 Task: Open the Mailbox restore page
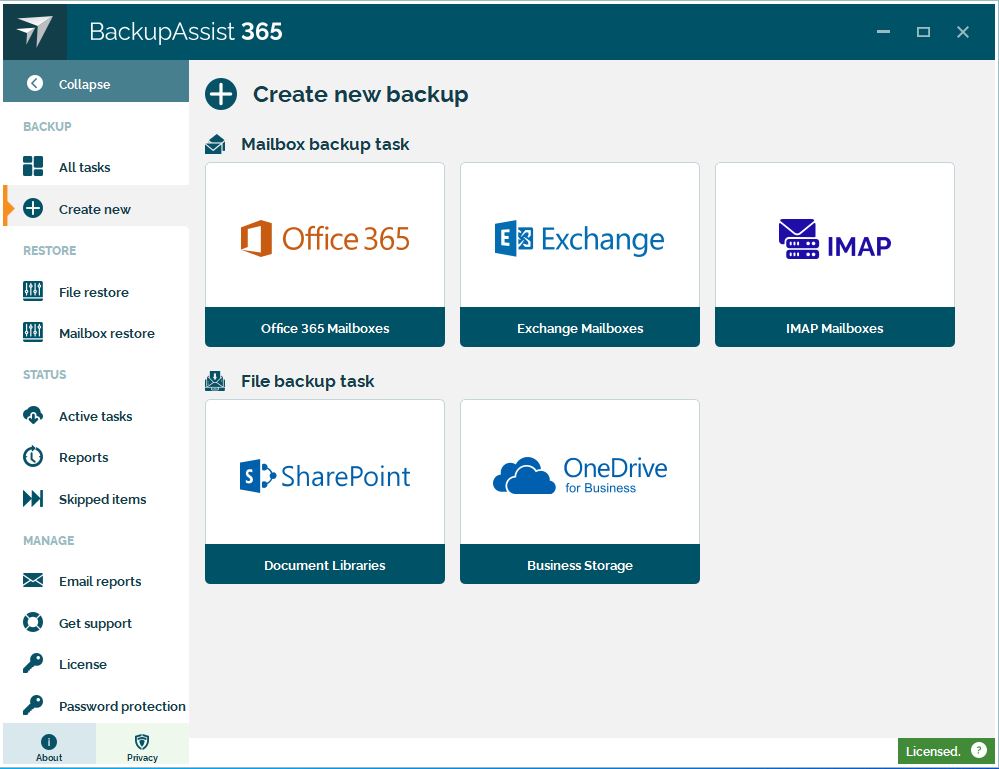(x=96, y=333)
